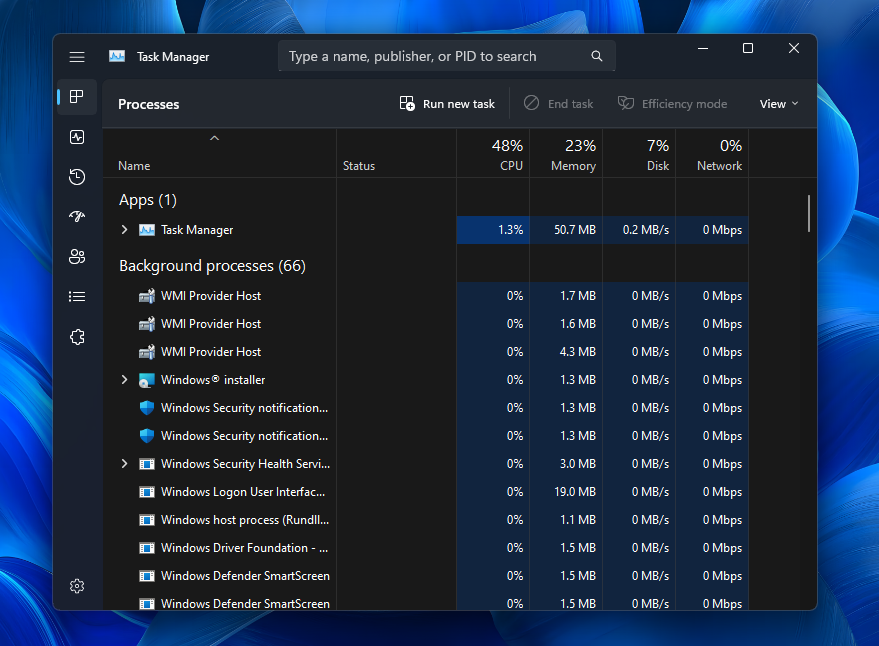This screenshot has width=879, height=646.
Task: Click the 19.0 MB memory value
Action: 575,492
